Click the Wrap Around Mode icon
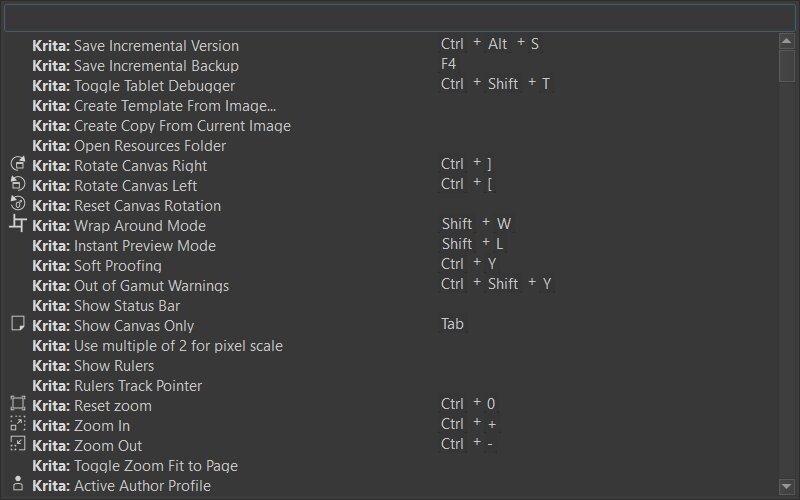Image resolution: width=800 pixels, height=500 pixels. 17,224
